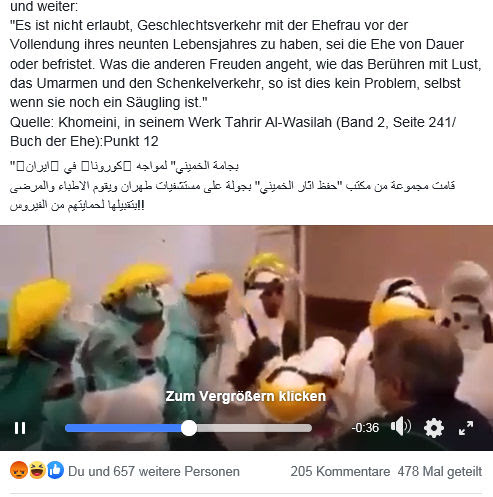
Task: Open video settings gear
Action: pos(434,428)
